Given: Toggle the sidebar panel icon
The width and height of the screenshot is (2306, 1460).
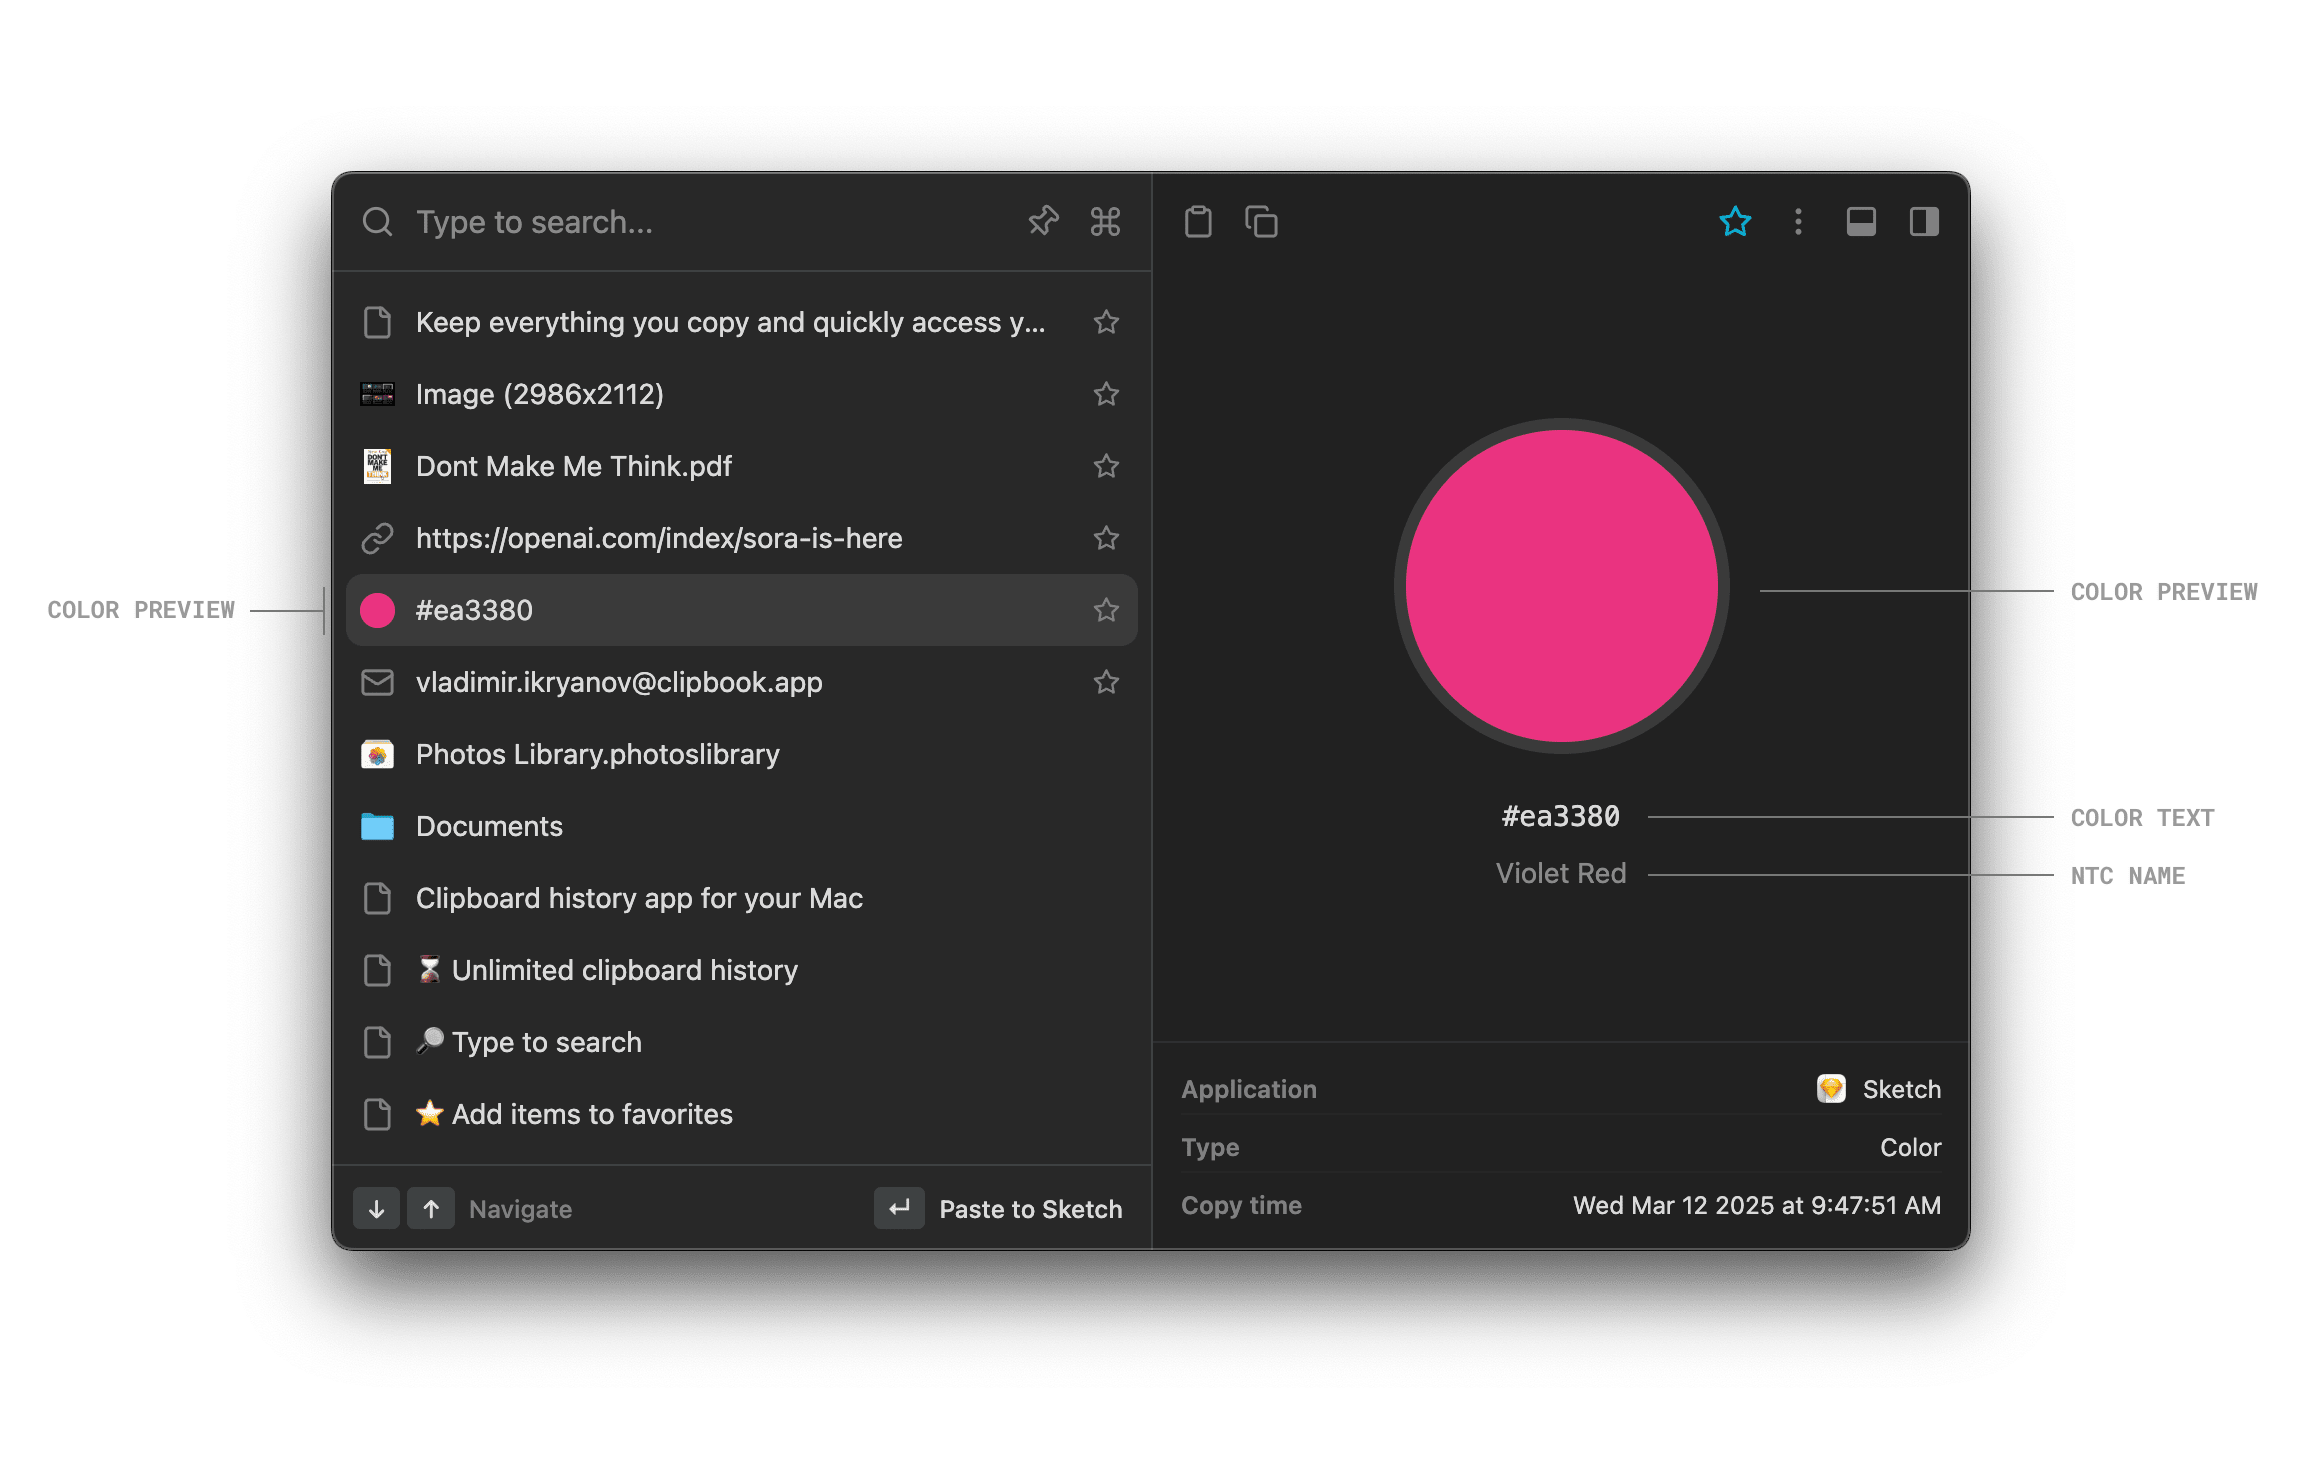Looking at the screenshot, I should pos(1924,221).
